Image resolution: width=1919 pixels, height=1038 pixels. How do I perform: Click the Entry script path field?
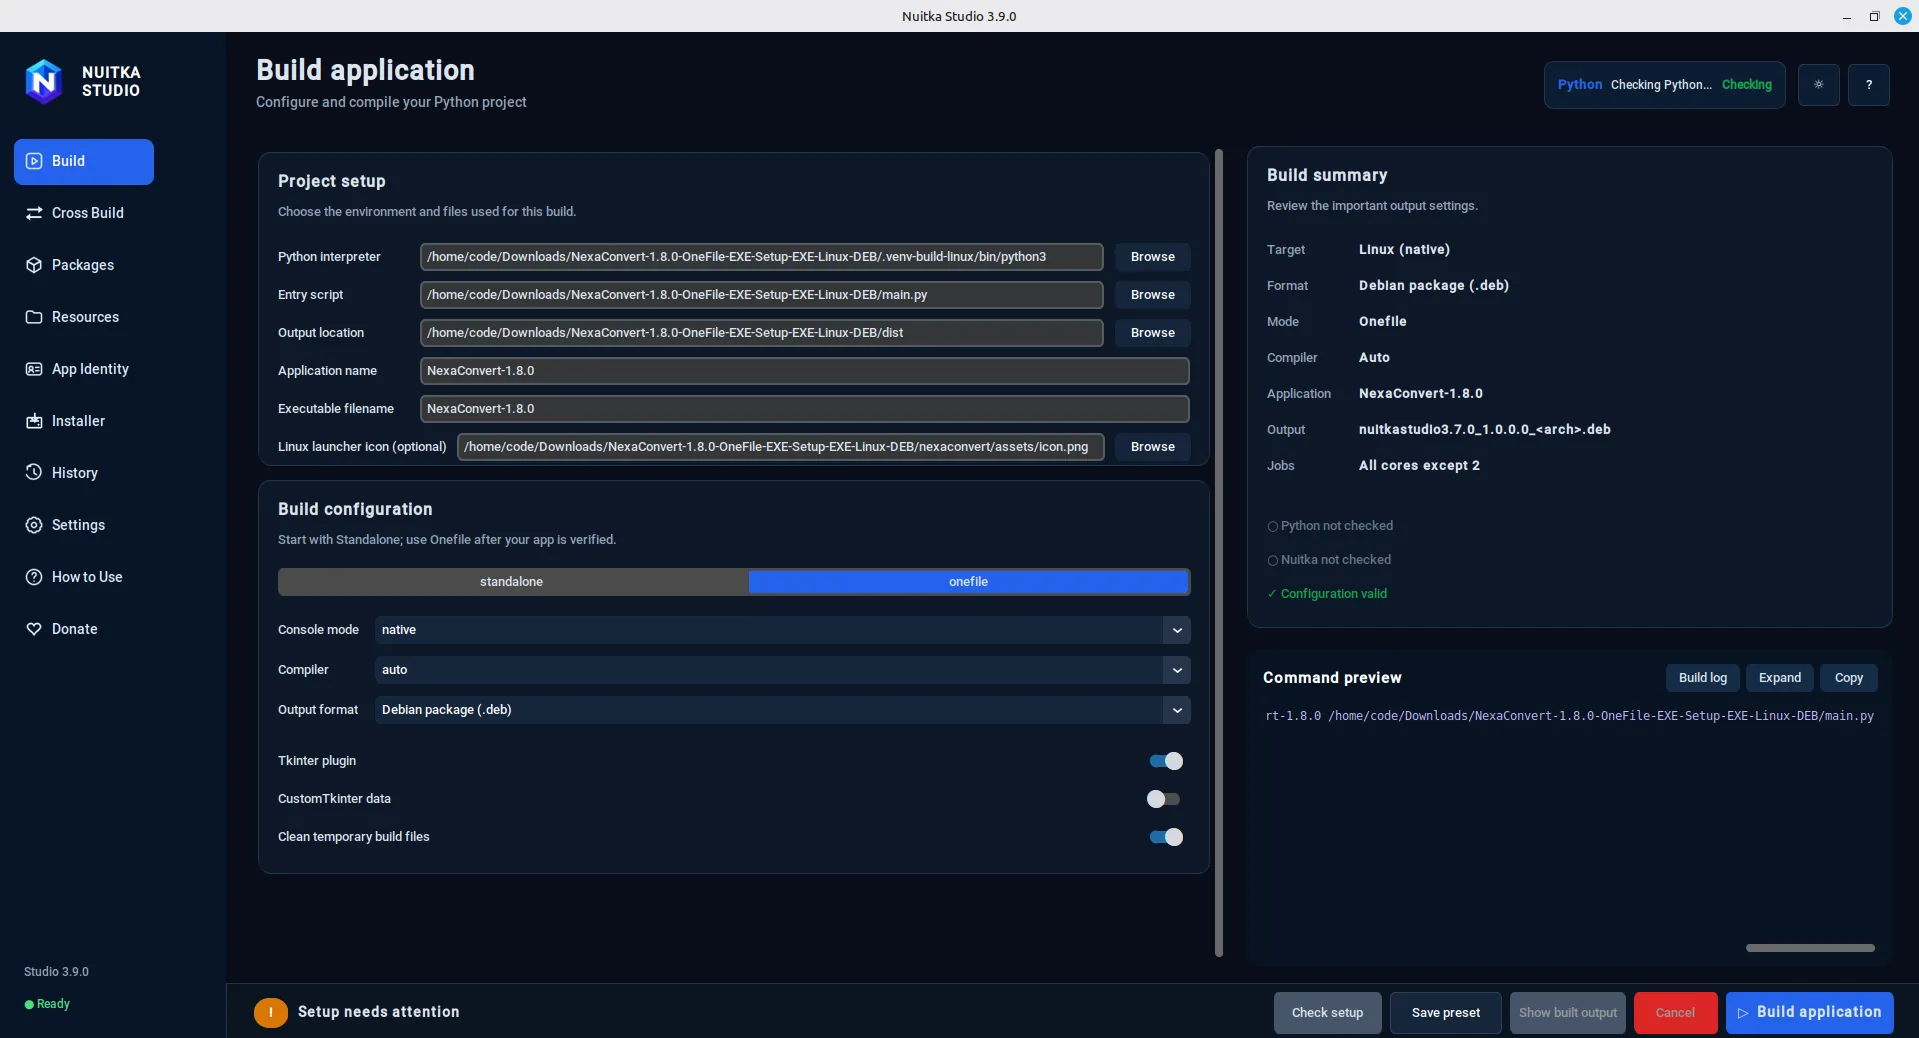pyautogui.click(x=762, y=295)
